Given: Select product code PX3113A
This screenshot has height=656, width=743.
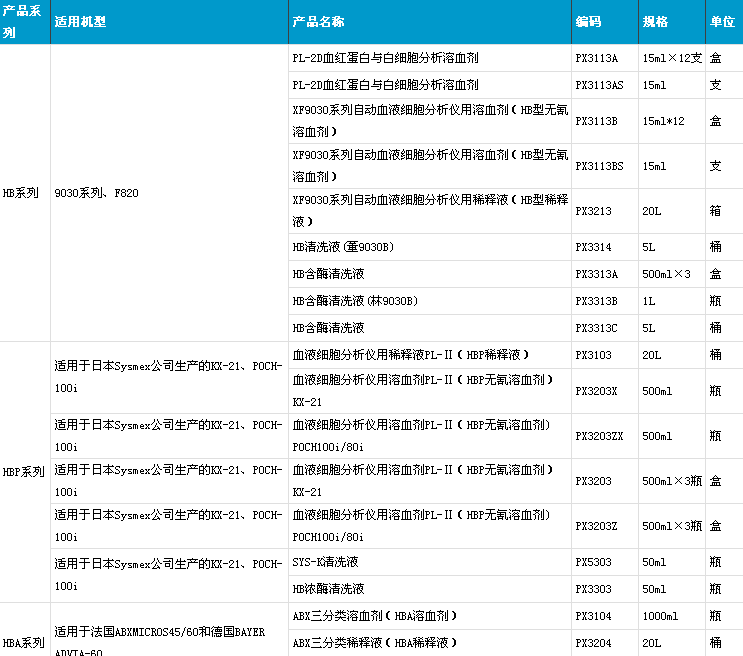Looking at the screenshot, I should (597, 58).
